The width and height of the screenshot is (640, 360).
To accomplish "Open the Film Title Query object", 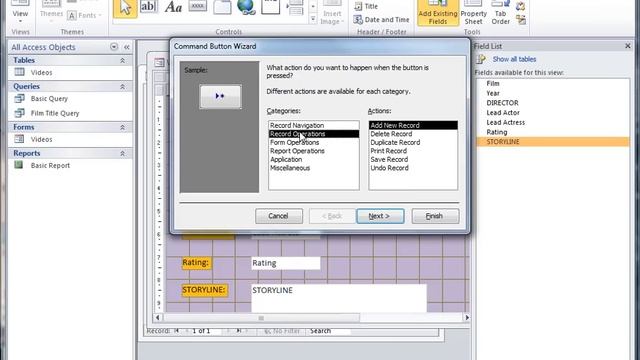I will (55, 113).
